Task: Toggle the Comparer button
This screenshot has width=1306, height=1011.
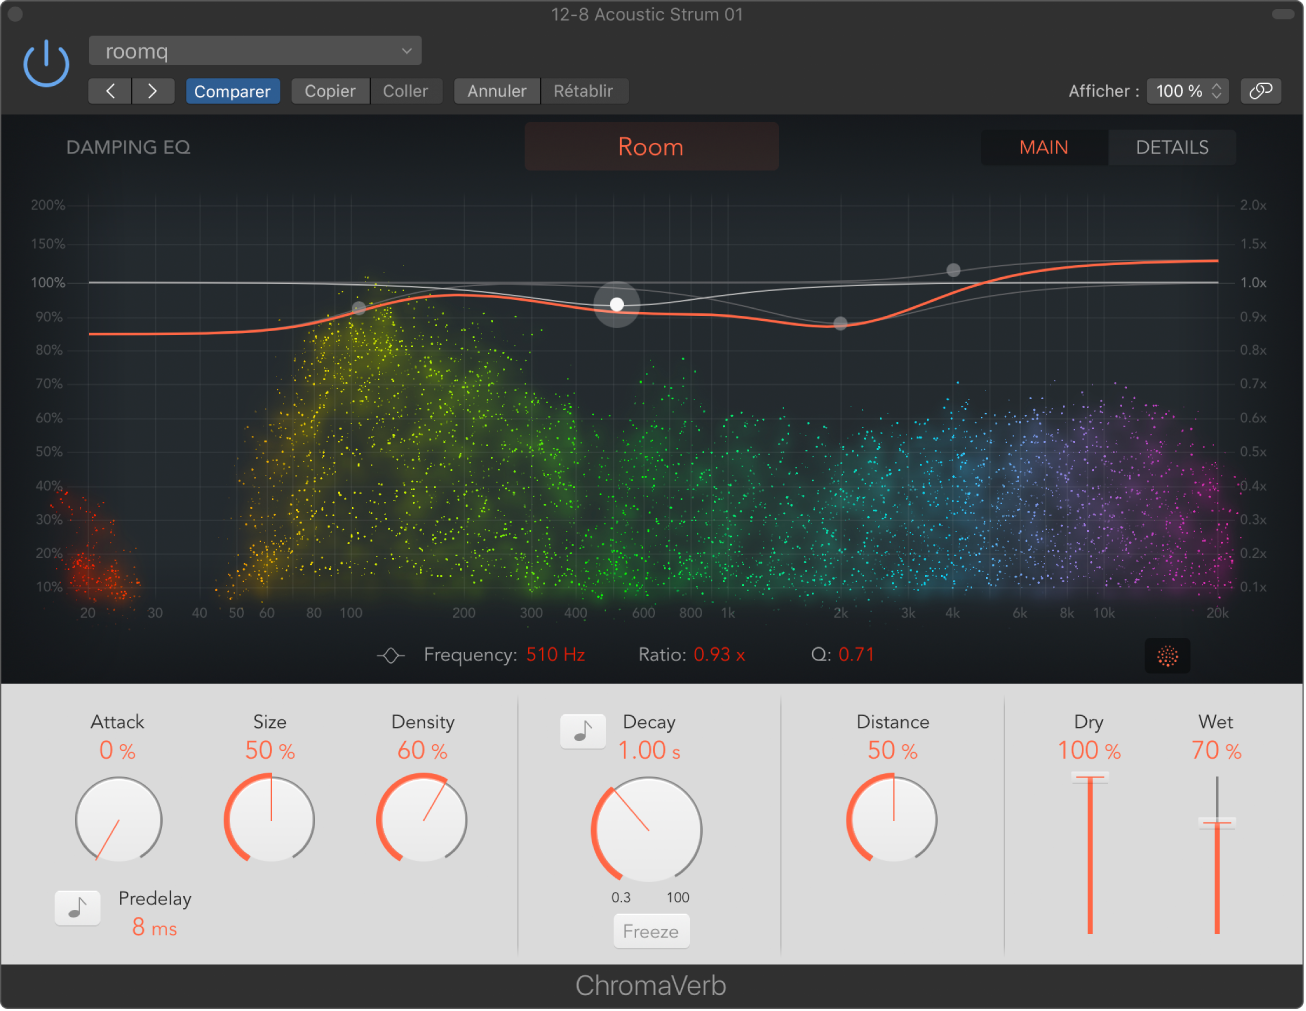Action: (x=232, y=91)
